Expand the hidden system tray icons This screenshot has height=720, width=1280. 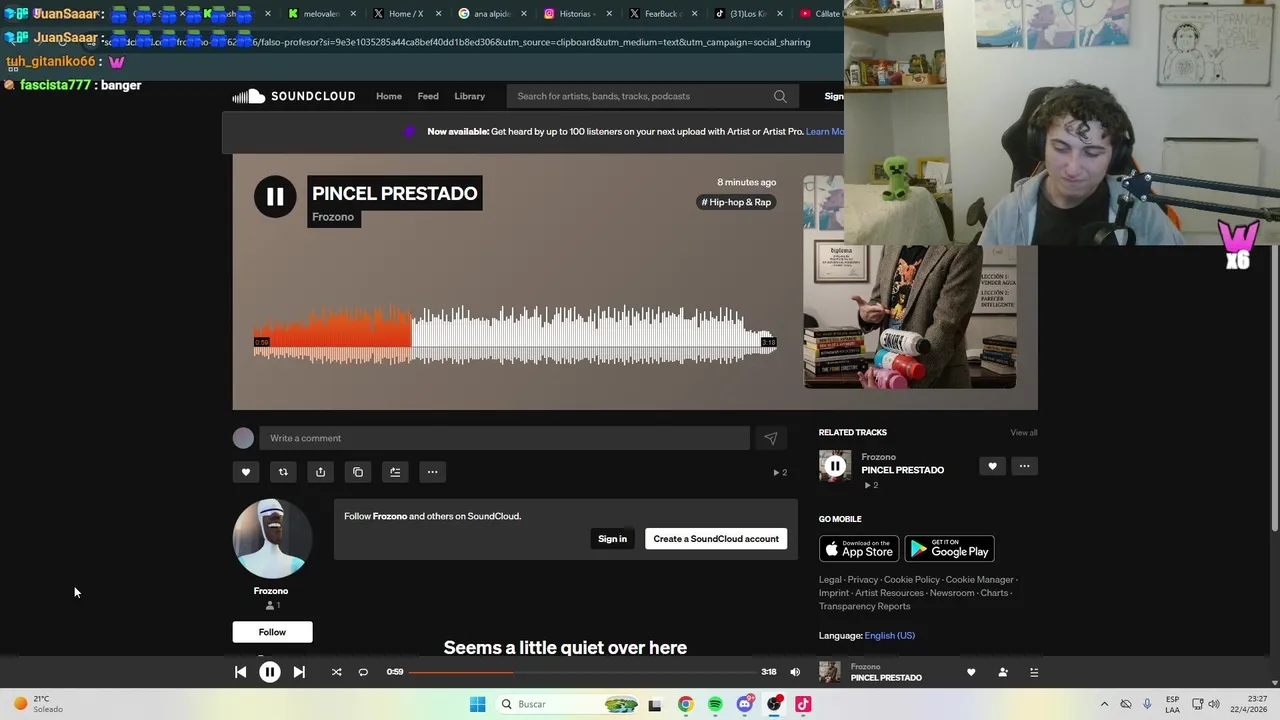(x=1104, y=704)
